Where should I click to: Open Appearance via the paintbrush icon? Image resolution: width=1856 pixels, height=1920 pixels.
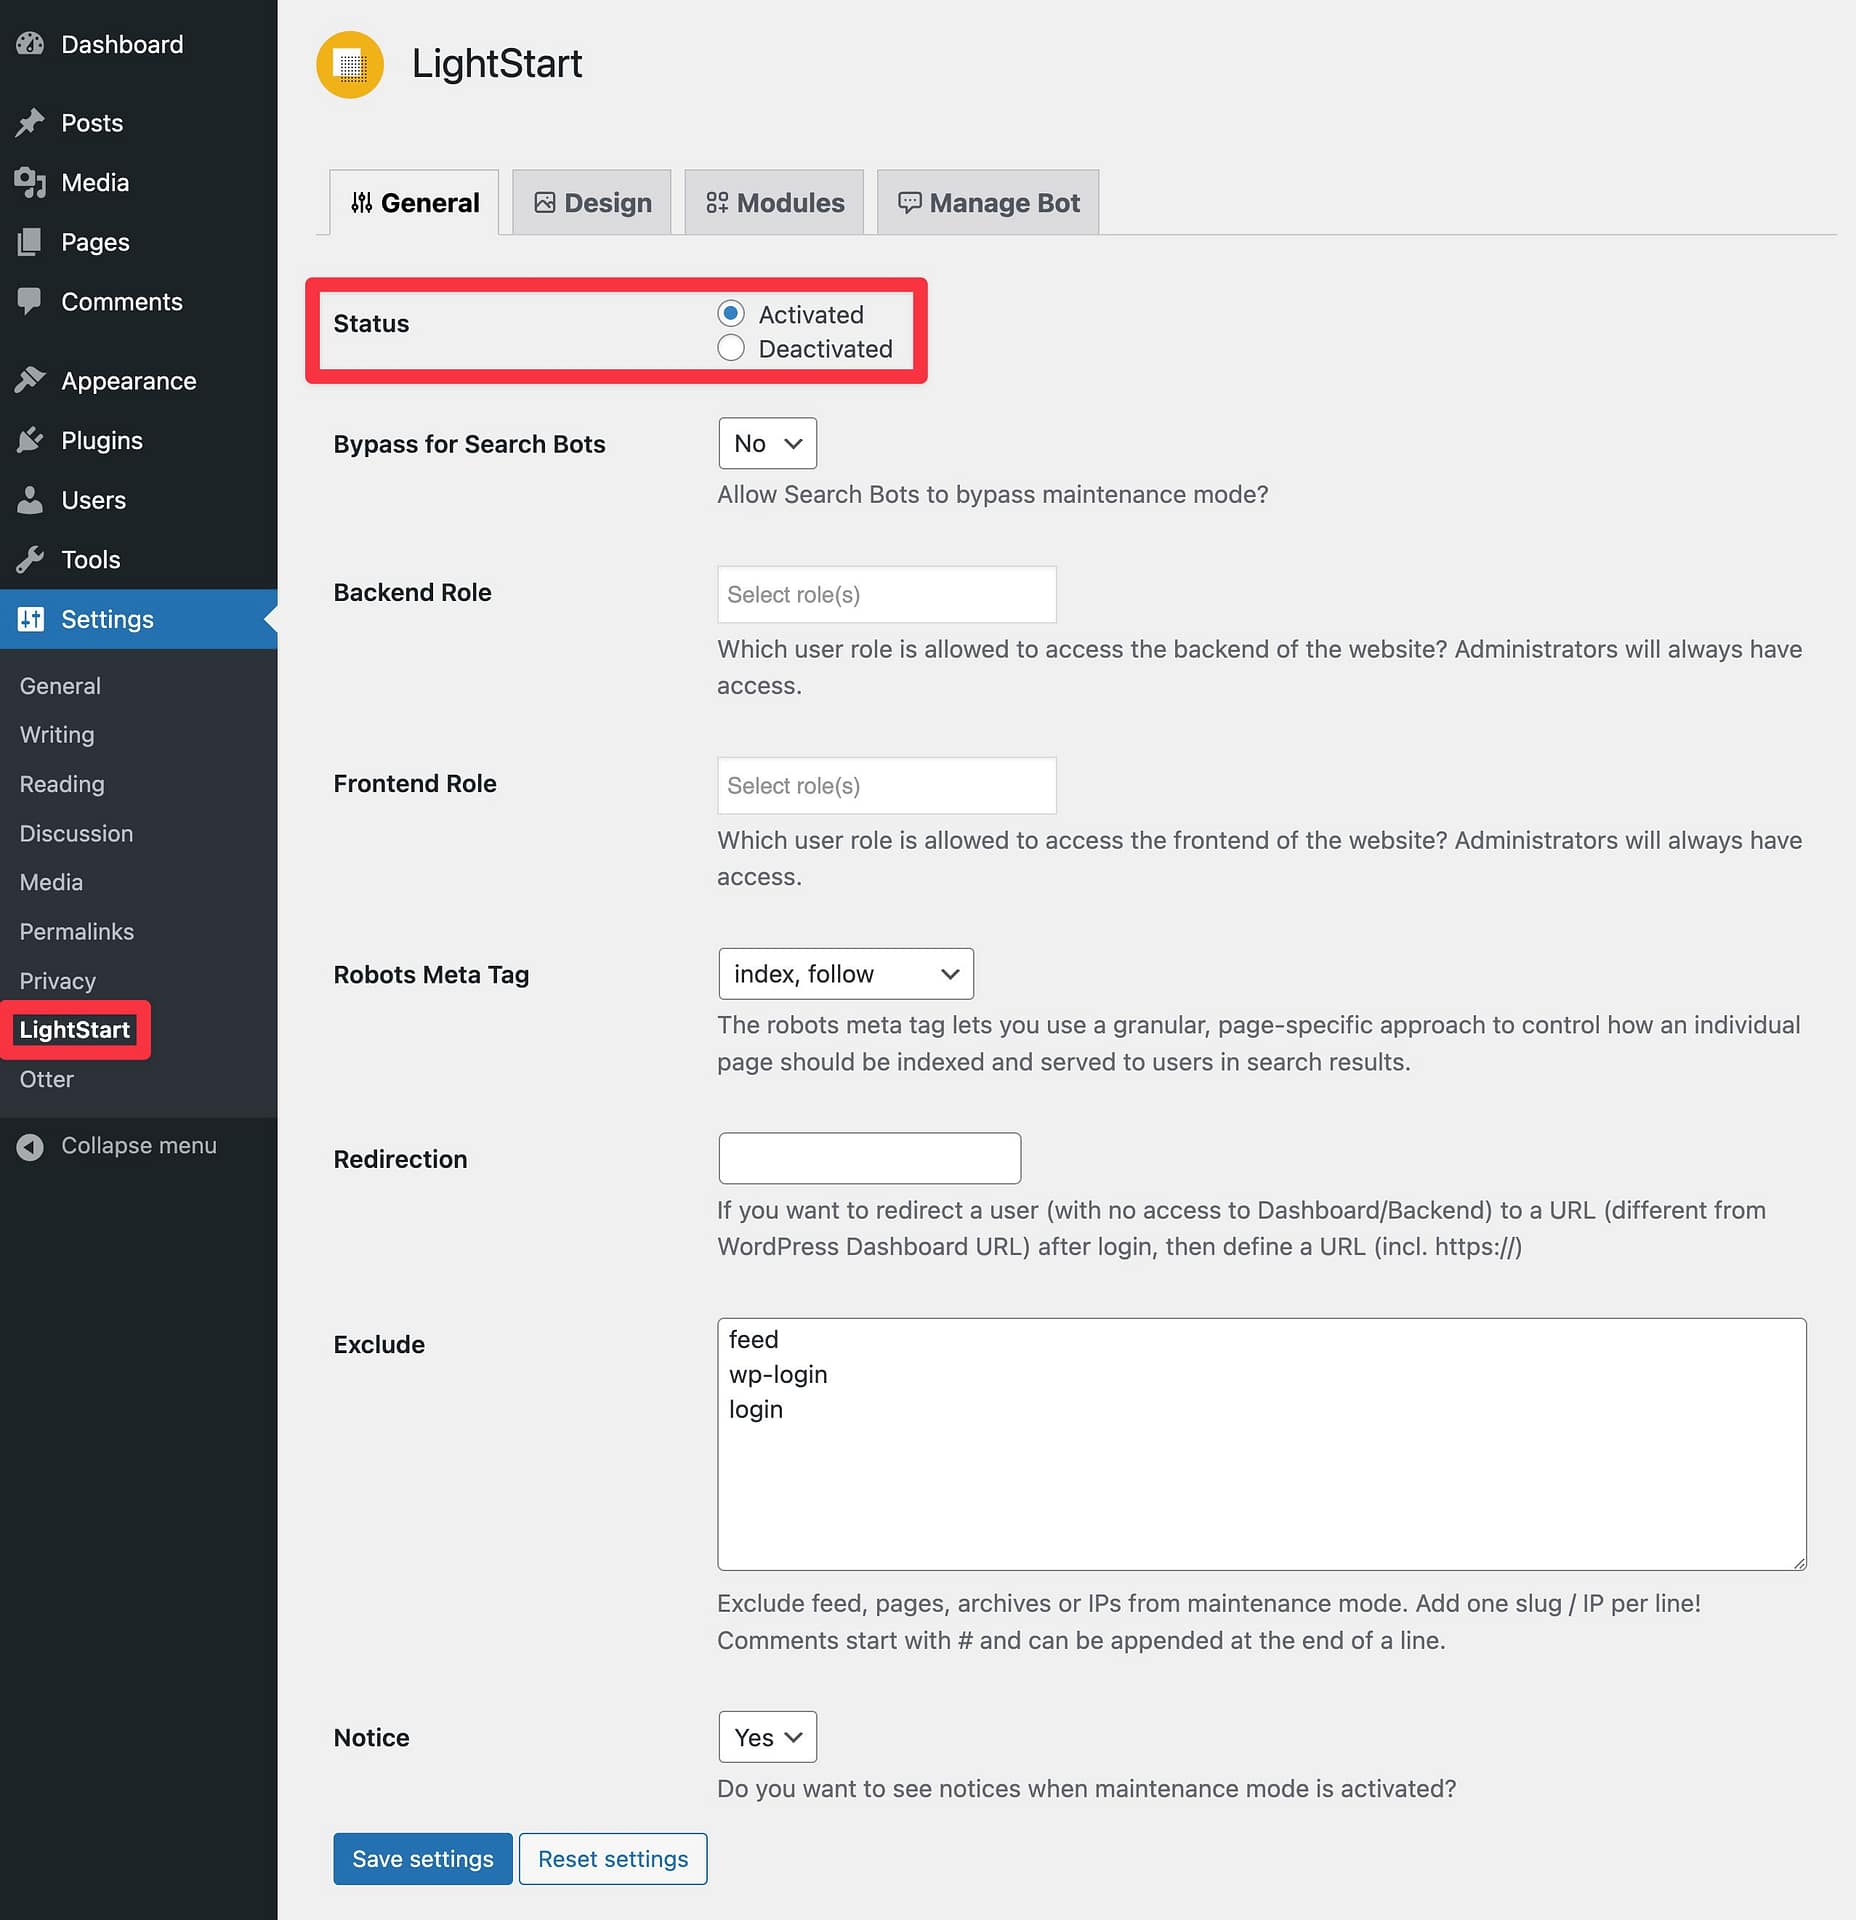(31, 380)
